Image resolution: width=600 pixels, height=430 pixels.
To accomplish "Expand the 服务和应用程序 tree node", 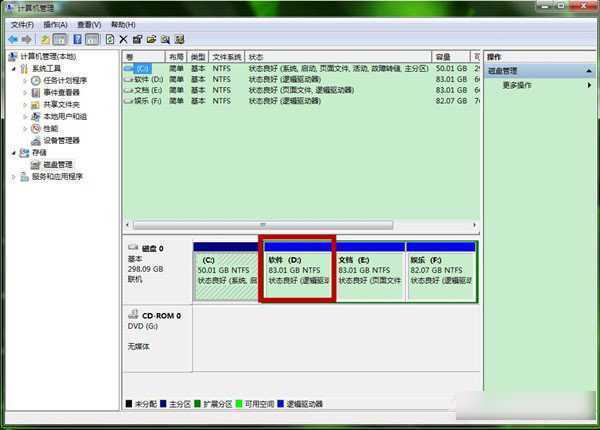I will pos(14,177).
